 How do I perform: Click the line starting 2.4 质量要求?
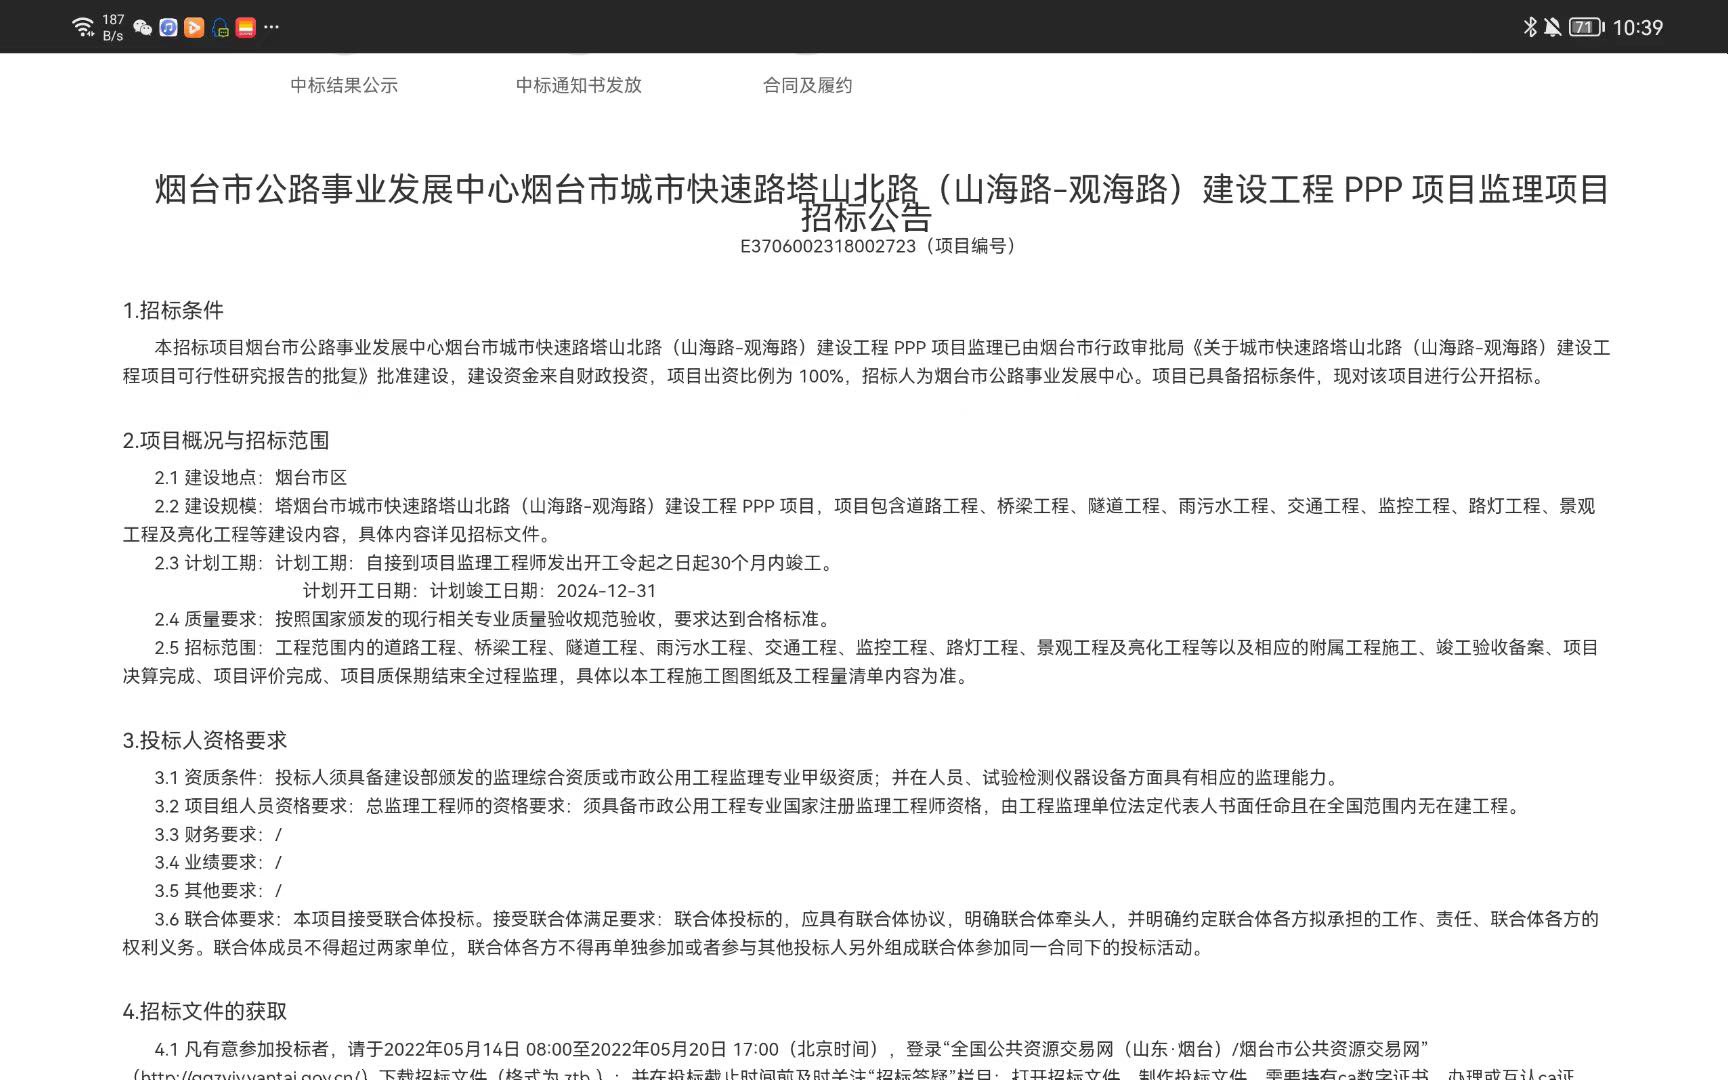click(494, 619)
